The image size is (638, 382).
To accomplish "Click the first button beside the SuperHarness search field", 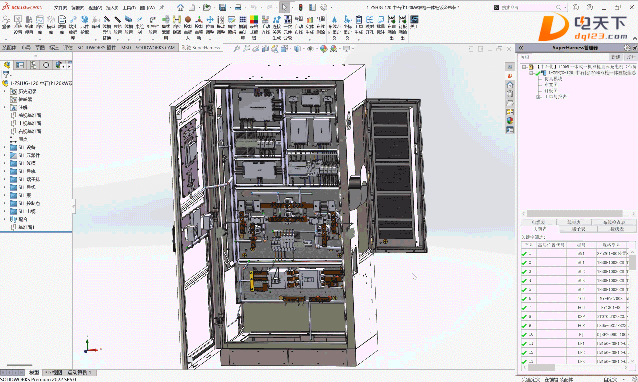I will point(616,57).
